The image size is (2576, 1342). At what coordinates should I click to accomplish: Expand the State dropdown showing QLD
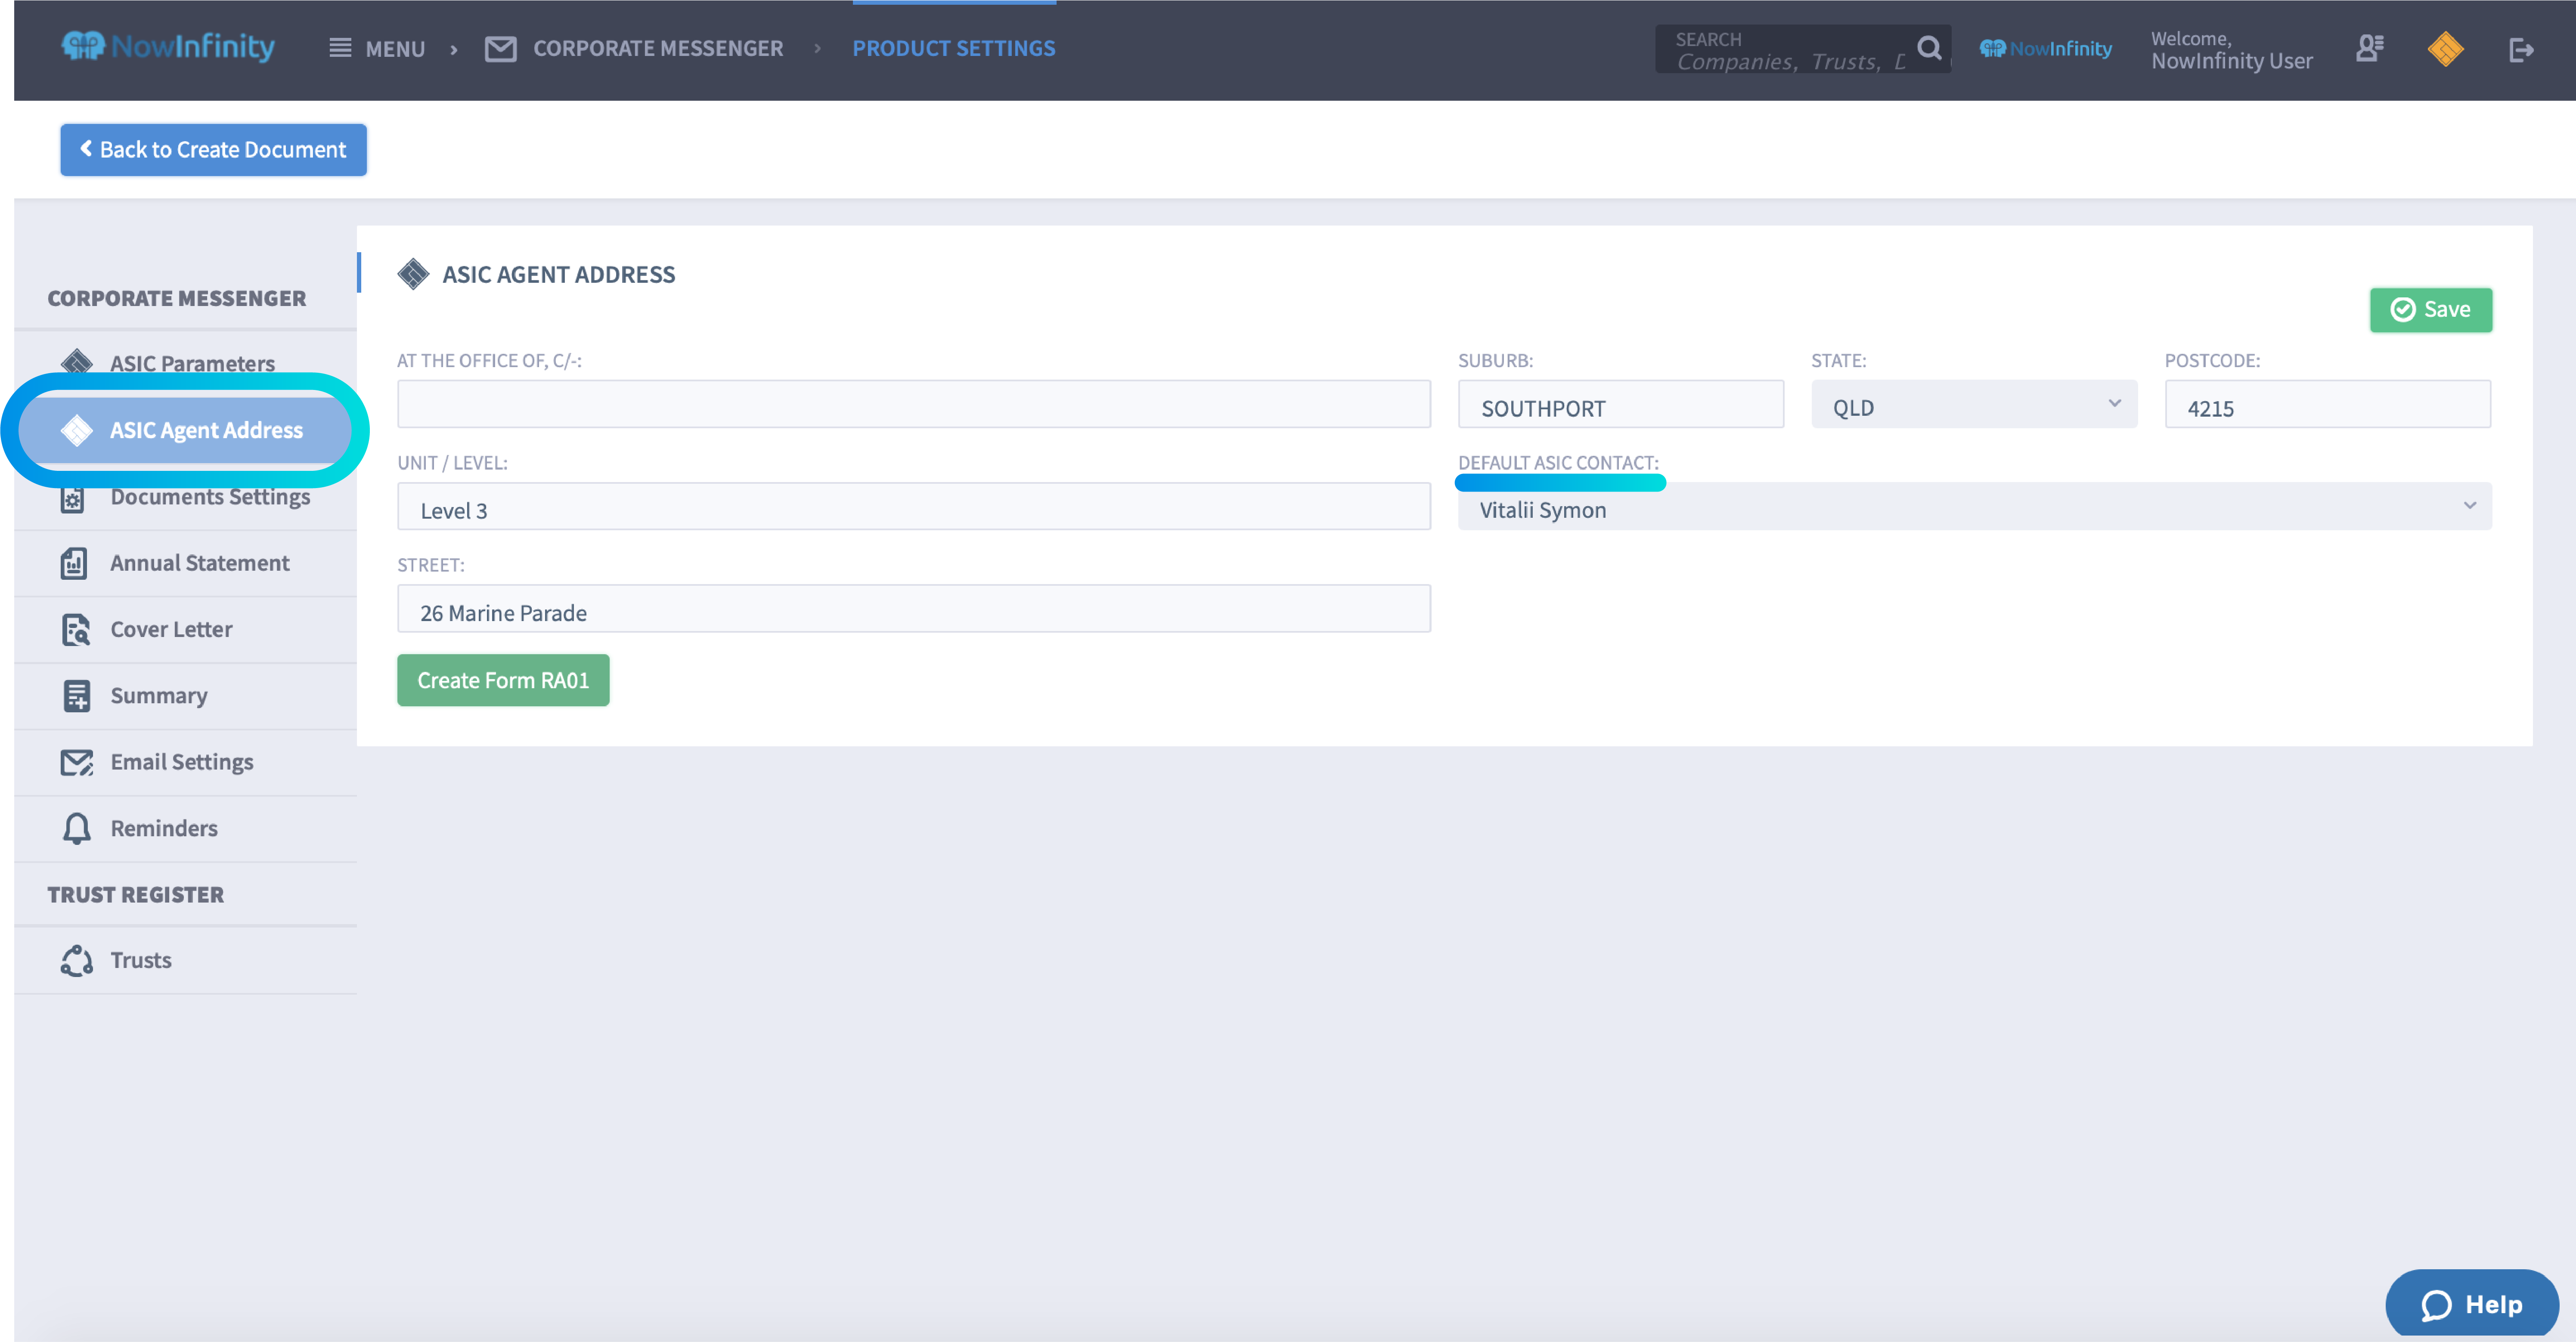click(1973, 405)
